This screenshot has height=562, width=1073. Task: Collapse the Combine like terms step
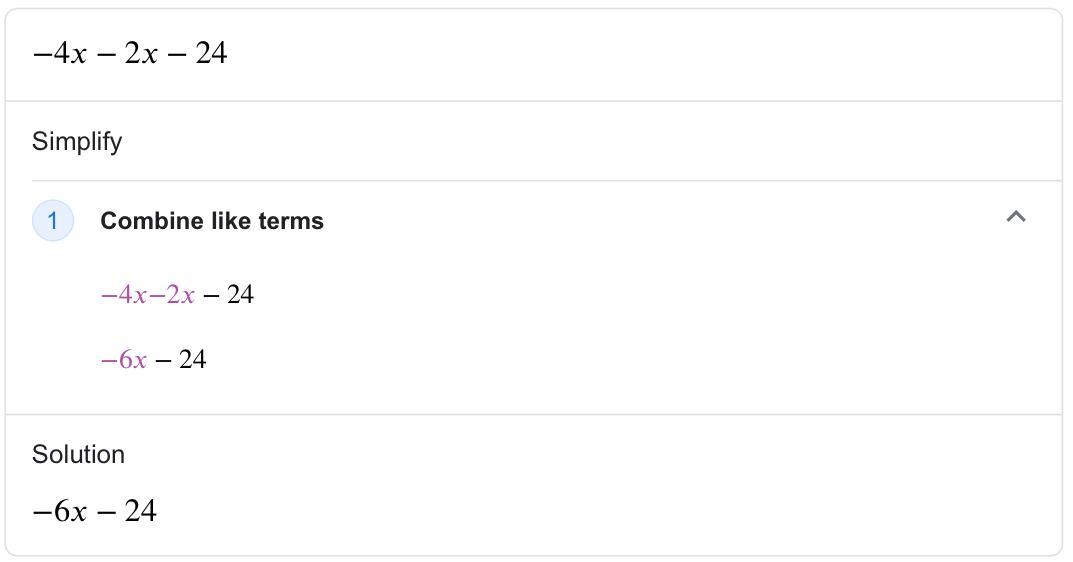click(1015, 217)
